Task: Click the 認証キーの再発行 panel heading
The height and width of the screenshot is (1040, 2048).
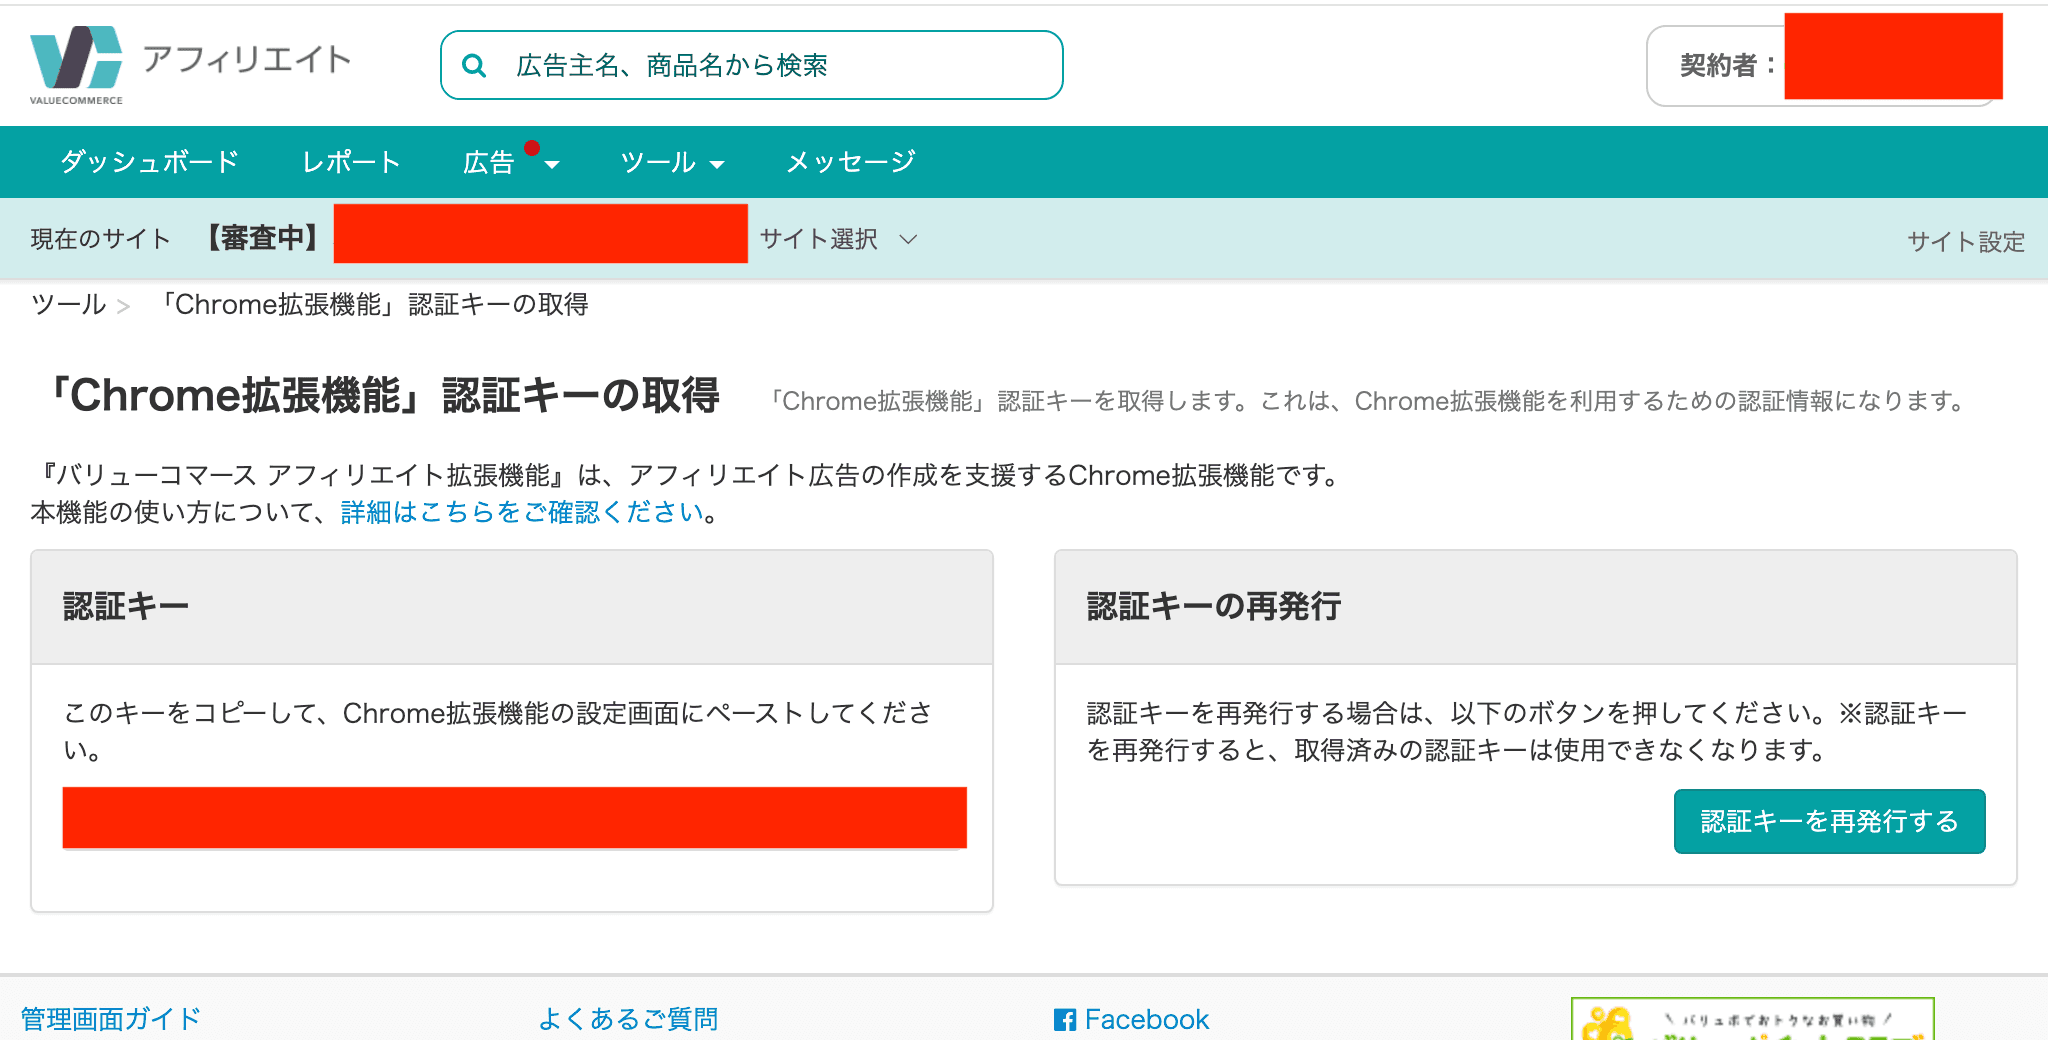Action: (1213, 606)
